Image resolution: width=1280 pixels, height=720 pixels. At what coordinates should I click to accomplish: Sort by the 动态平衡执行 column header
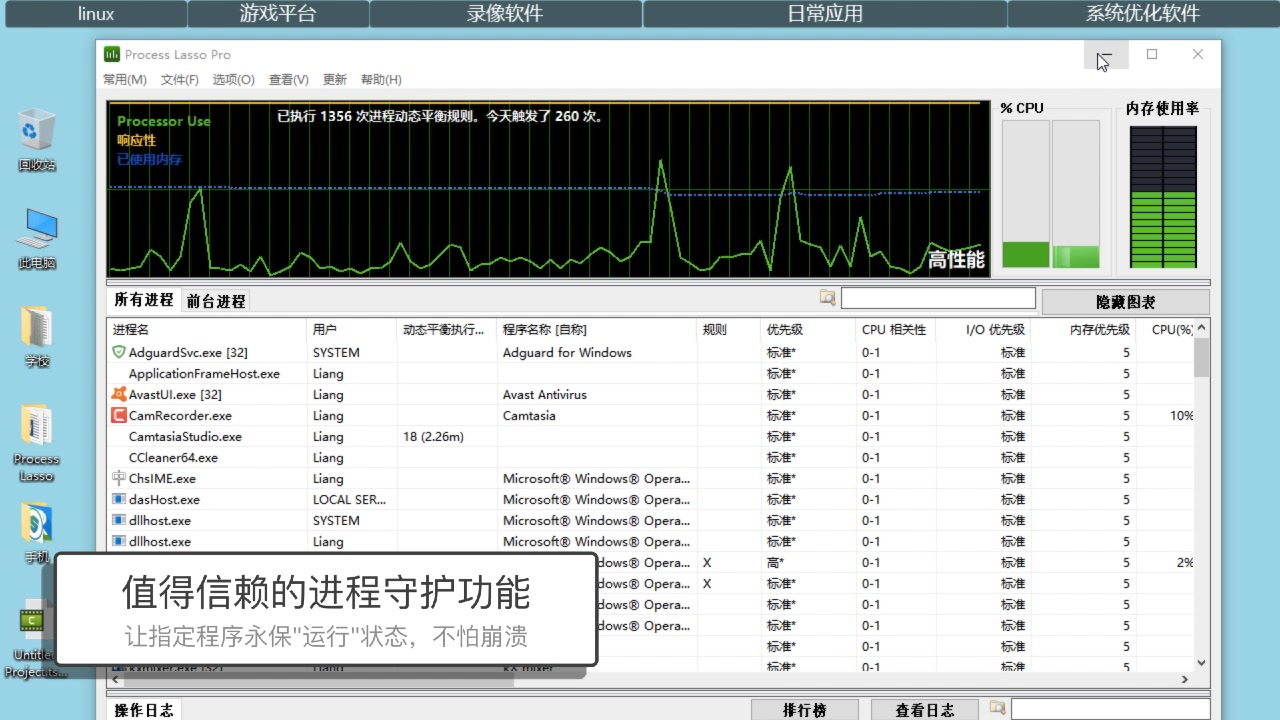[447, 329]
